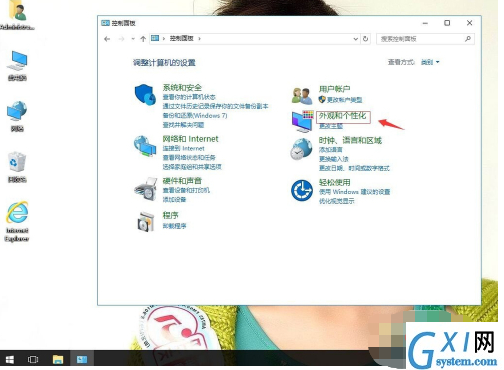Open 查看方式 类别 dropdown
Viewport: 504px width, 370px height.
[430, 62]
